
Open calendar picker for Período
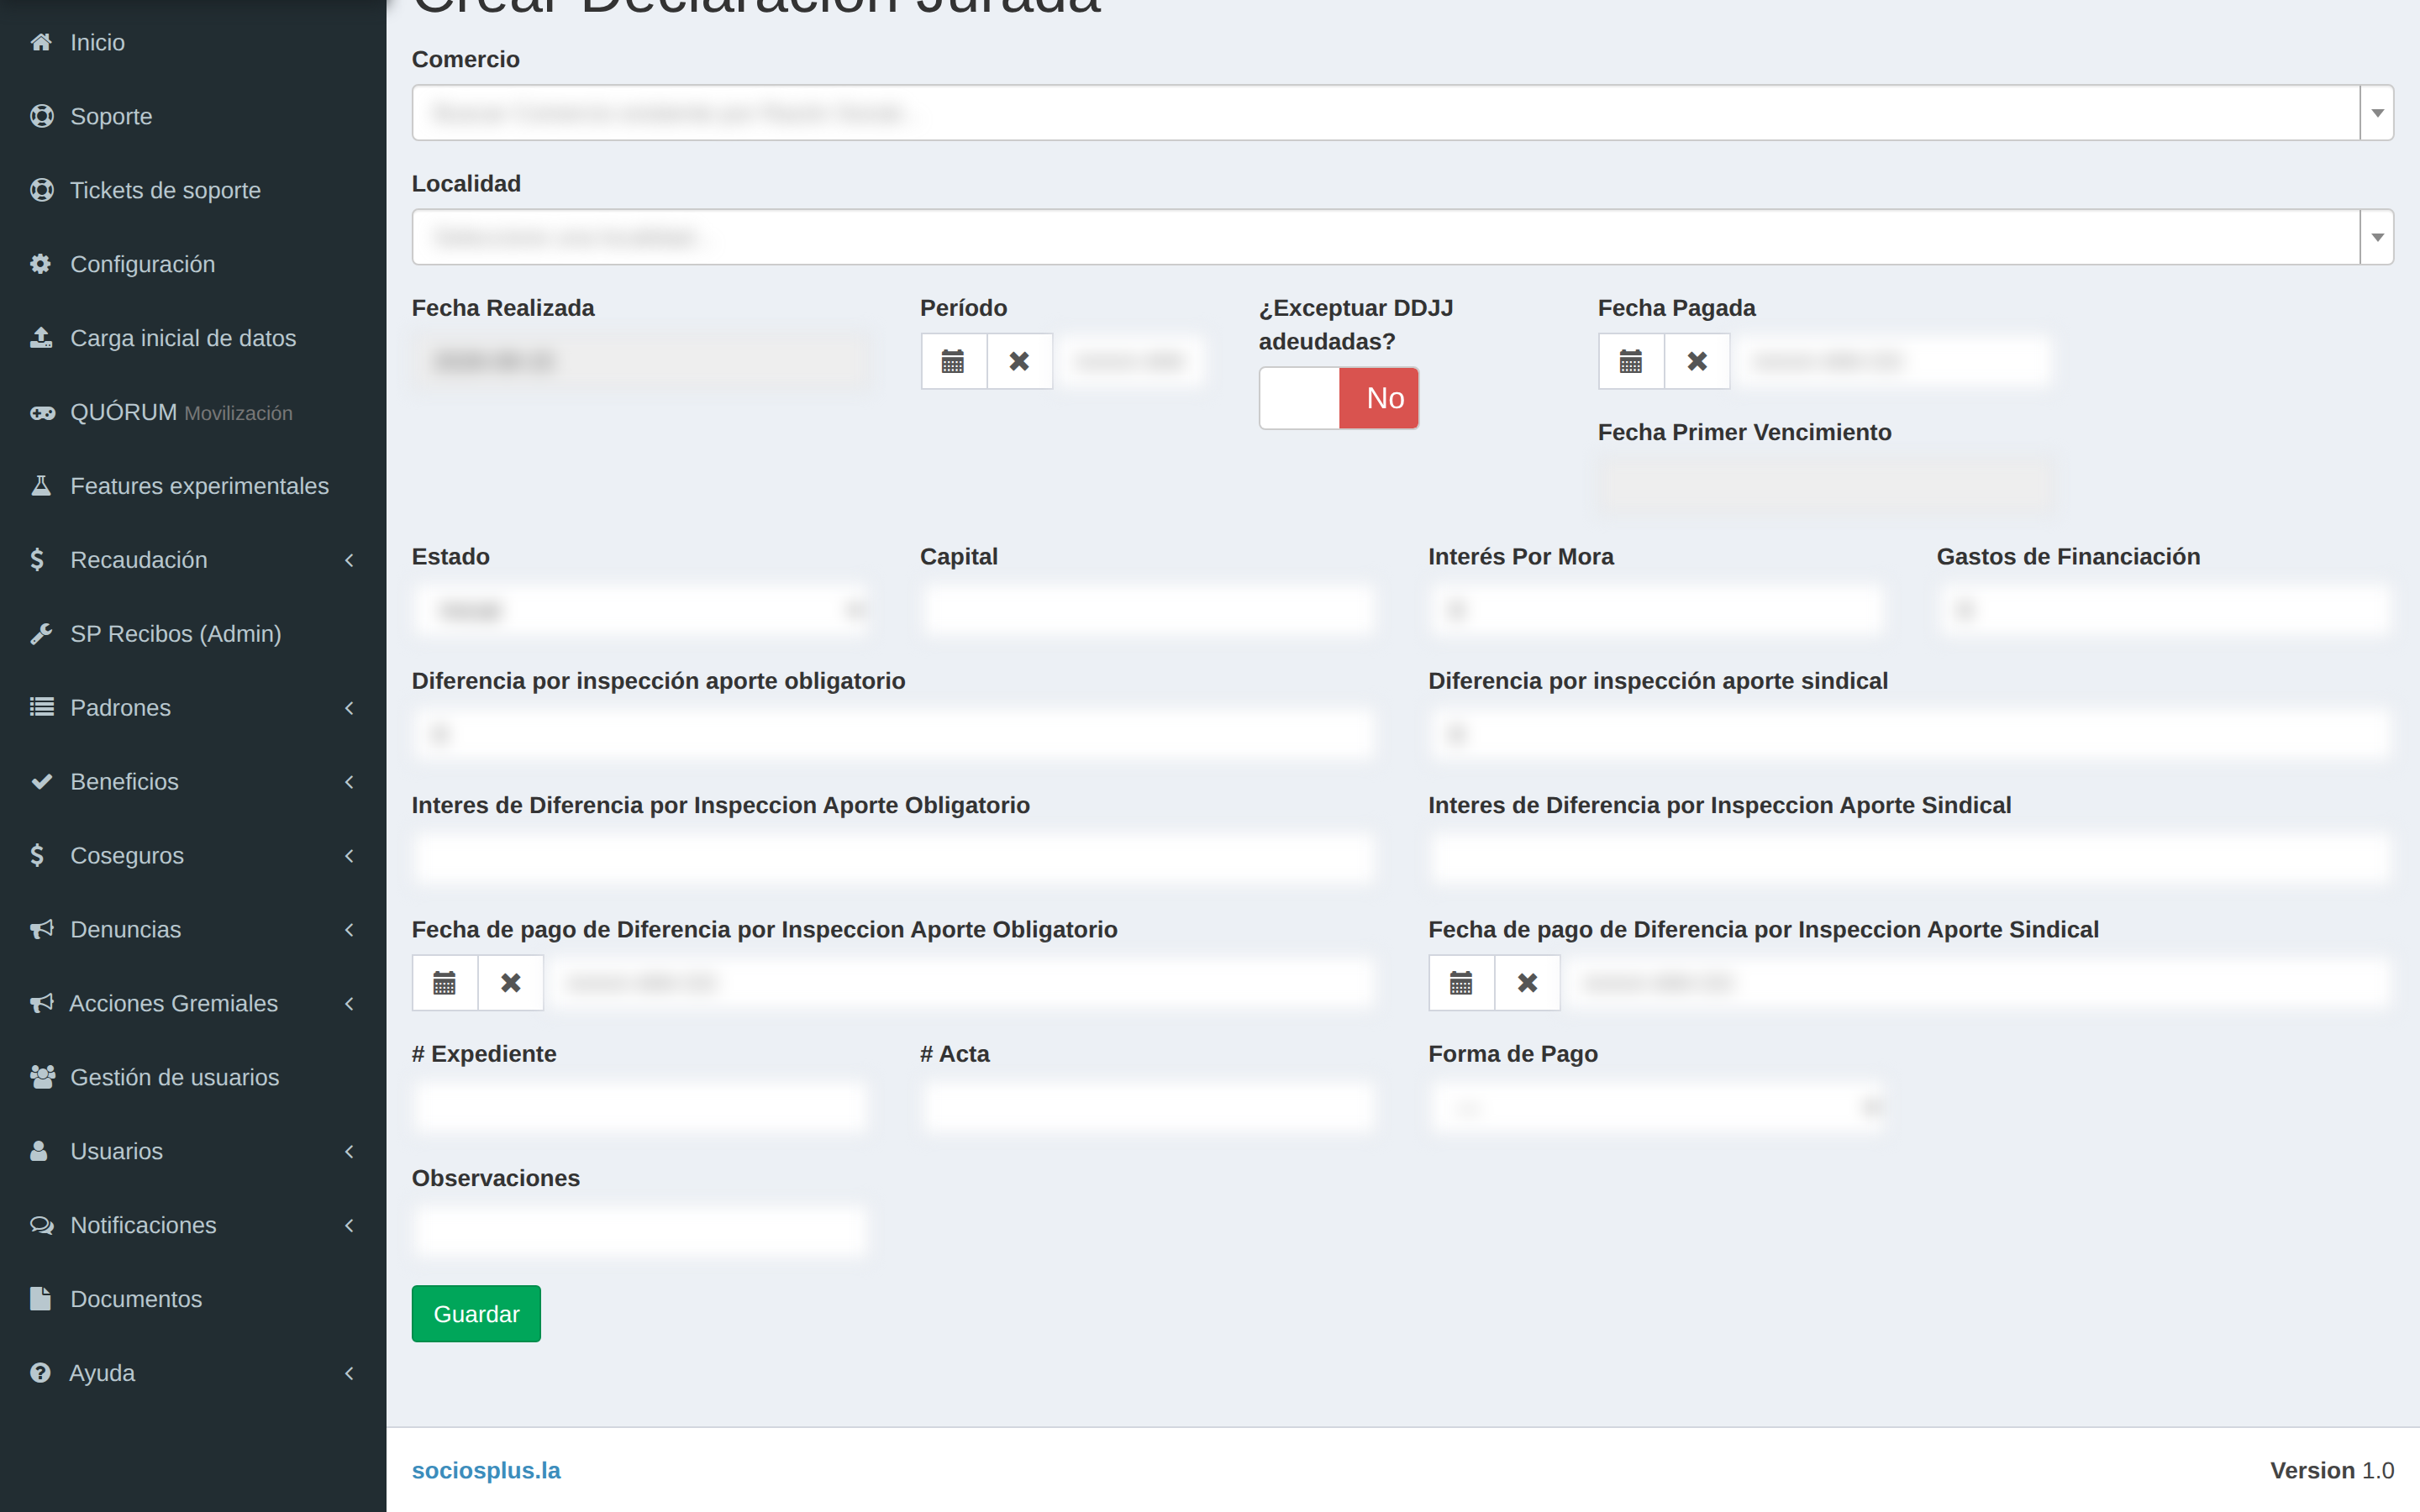coord(953,361)
